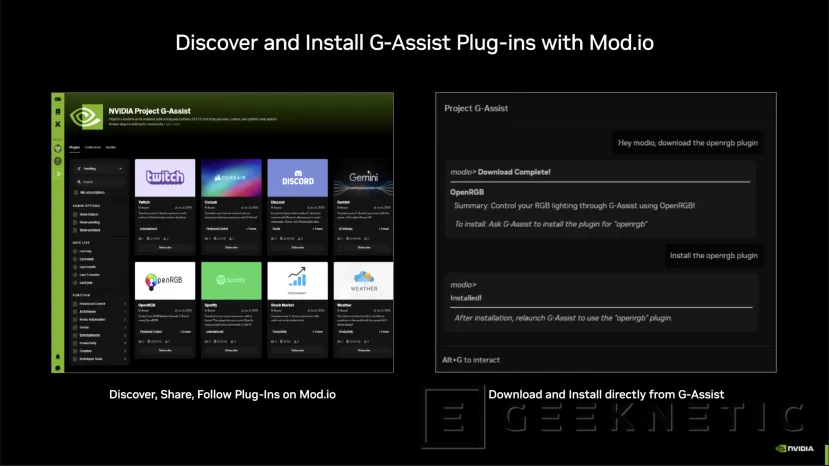This screenshot has height=466, width=829.
Task: Open the Spotify plugin thumbnail
Action: point(231,281)
